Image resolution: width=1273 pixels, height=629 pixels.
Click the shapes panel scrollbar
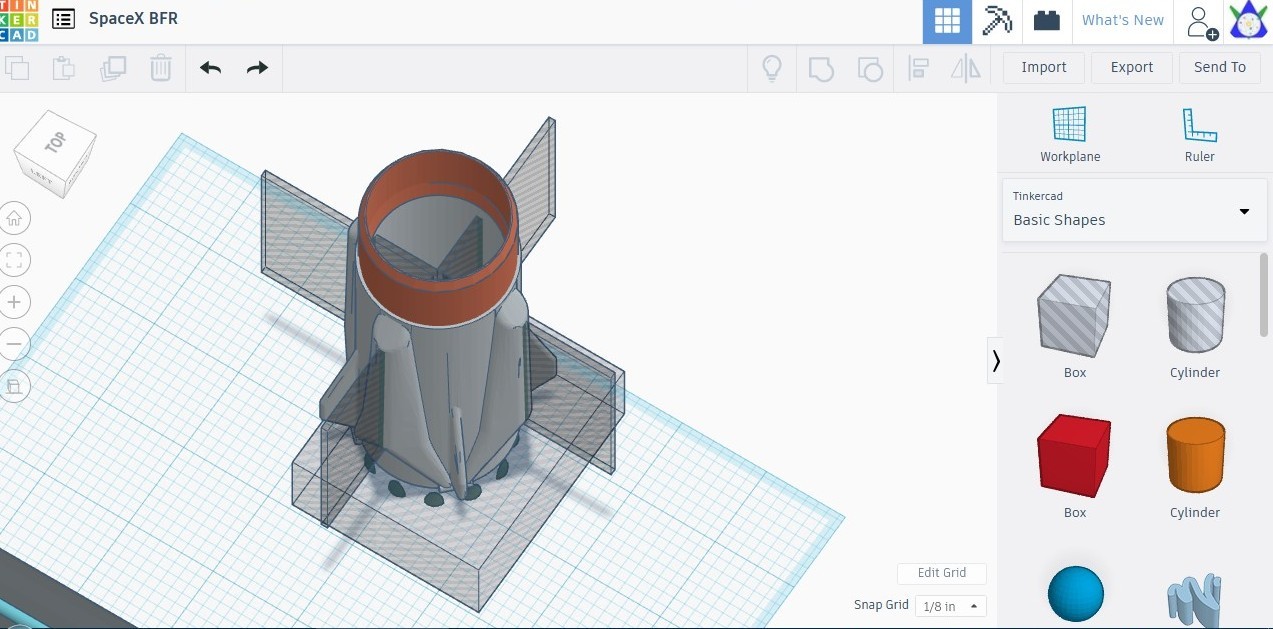pyautogui.click(x=1264, y=295)
